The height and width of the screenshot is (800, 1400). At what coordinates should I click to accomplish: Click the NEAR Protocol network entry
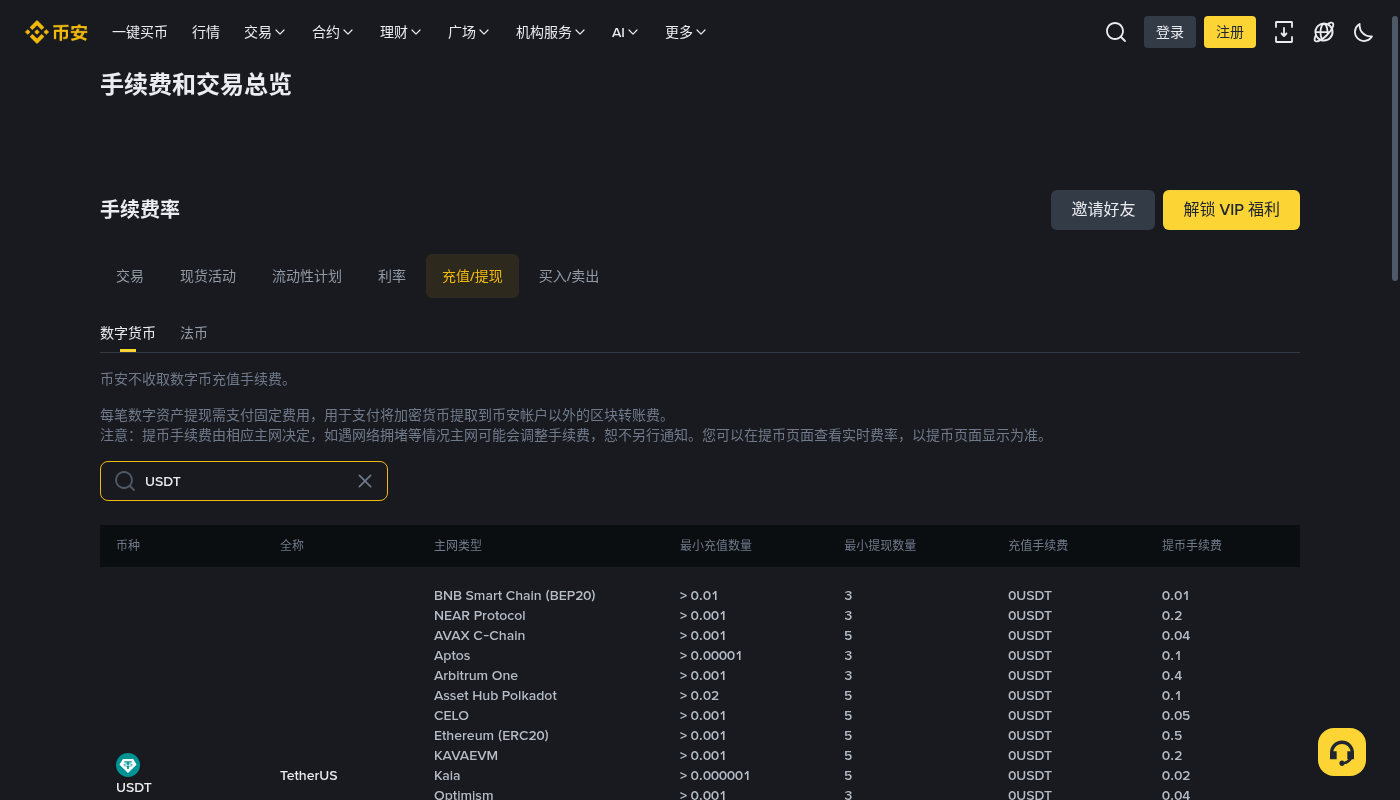[x=479, y=615]
